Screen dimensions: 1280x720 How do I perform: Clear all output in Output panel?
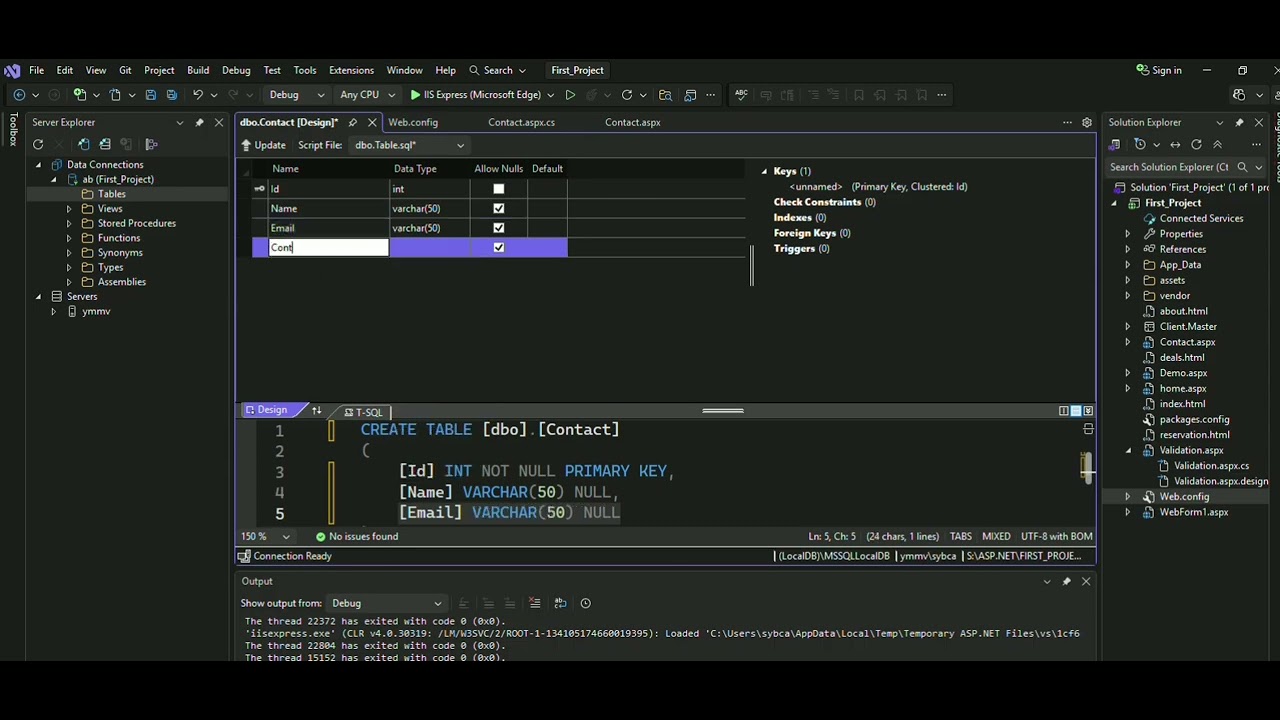pyautogui.click(x=535, y=603)
